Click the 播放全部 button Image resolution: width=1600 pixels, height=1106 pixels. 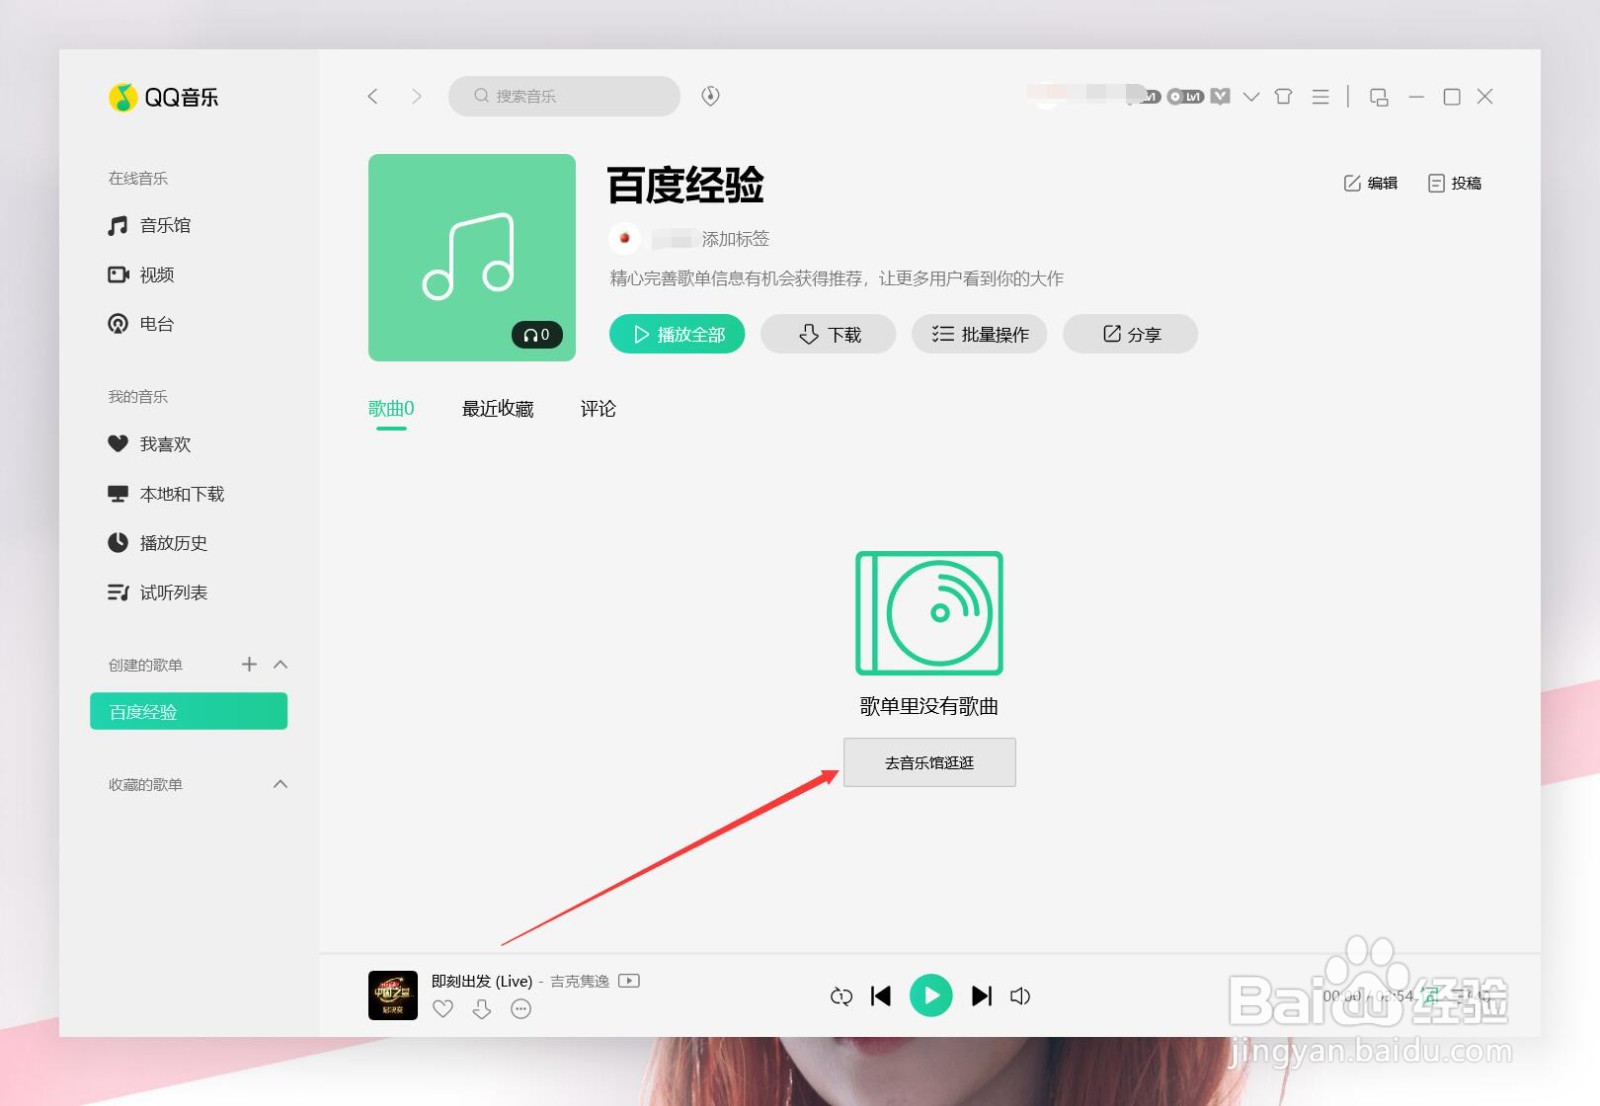click(677, 334)
